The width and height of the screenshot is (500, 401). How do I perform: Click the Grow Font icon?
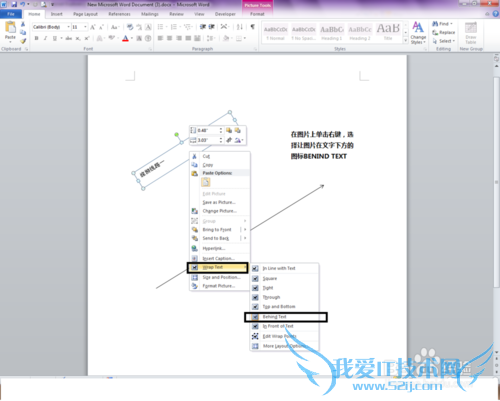pos(93,27)
